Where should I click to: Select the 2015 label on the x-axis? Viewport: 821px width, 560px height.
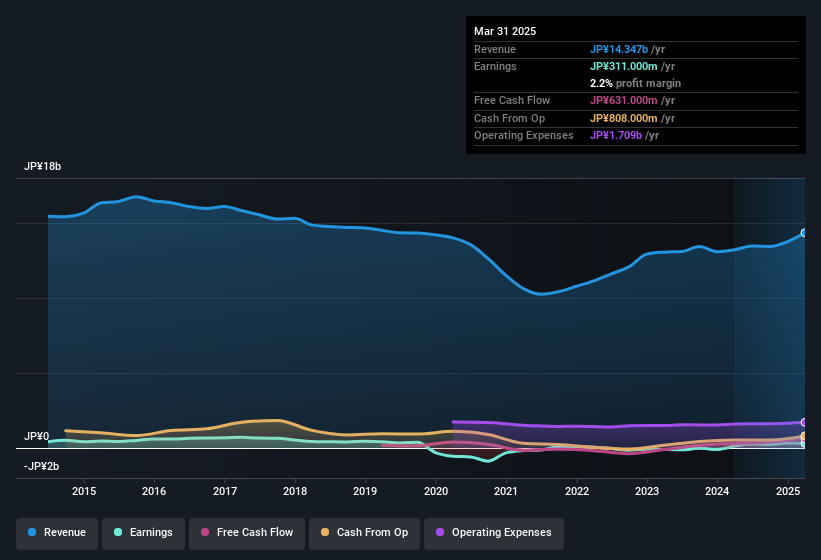(x=84, y=491)
